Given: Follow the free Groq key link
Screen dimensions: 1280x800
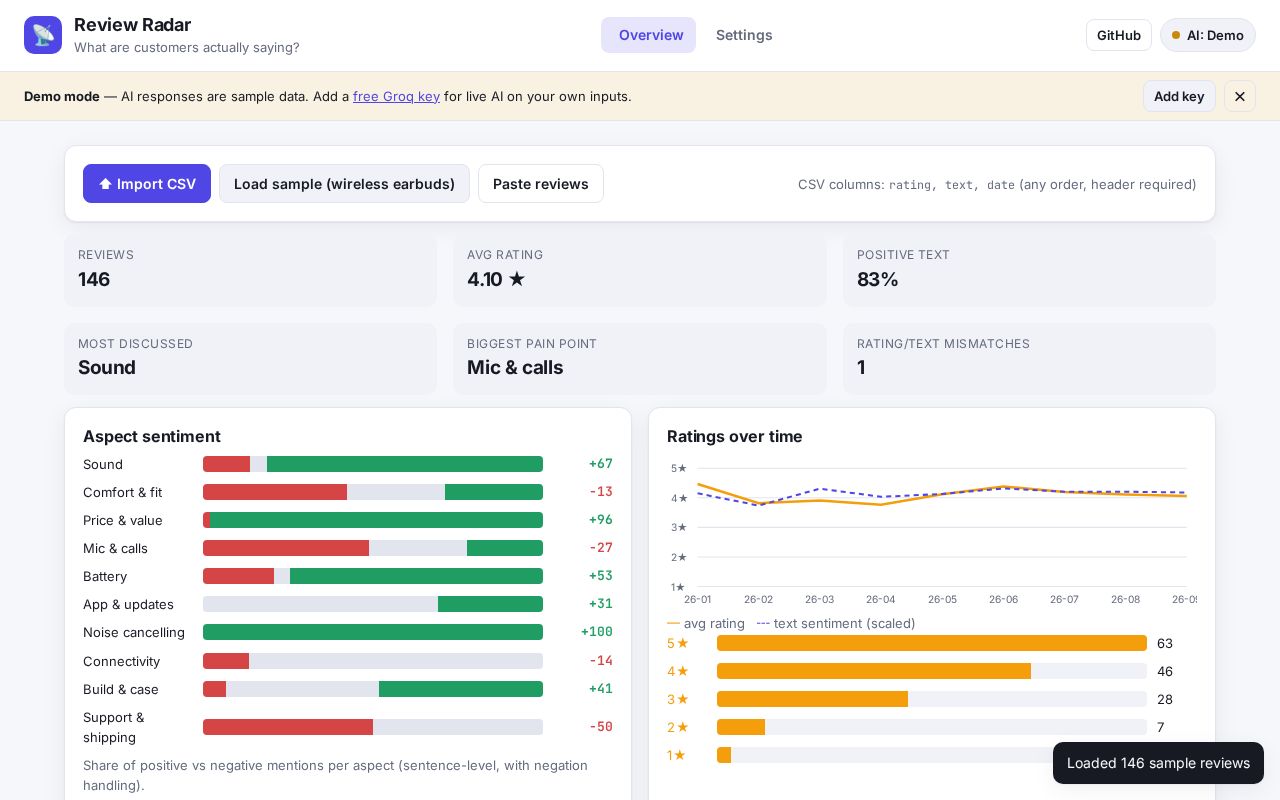Looking at the screenshot, I should pyautogui.click(x=396, y=96).
